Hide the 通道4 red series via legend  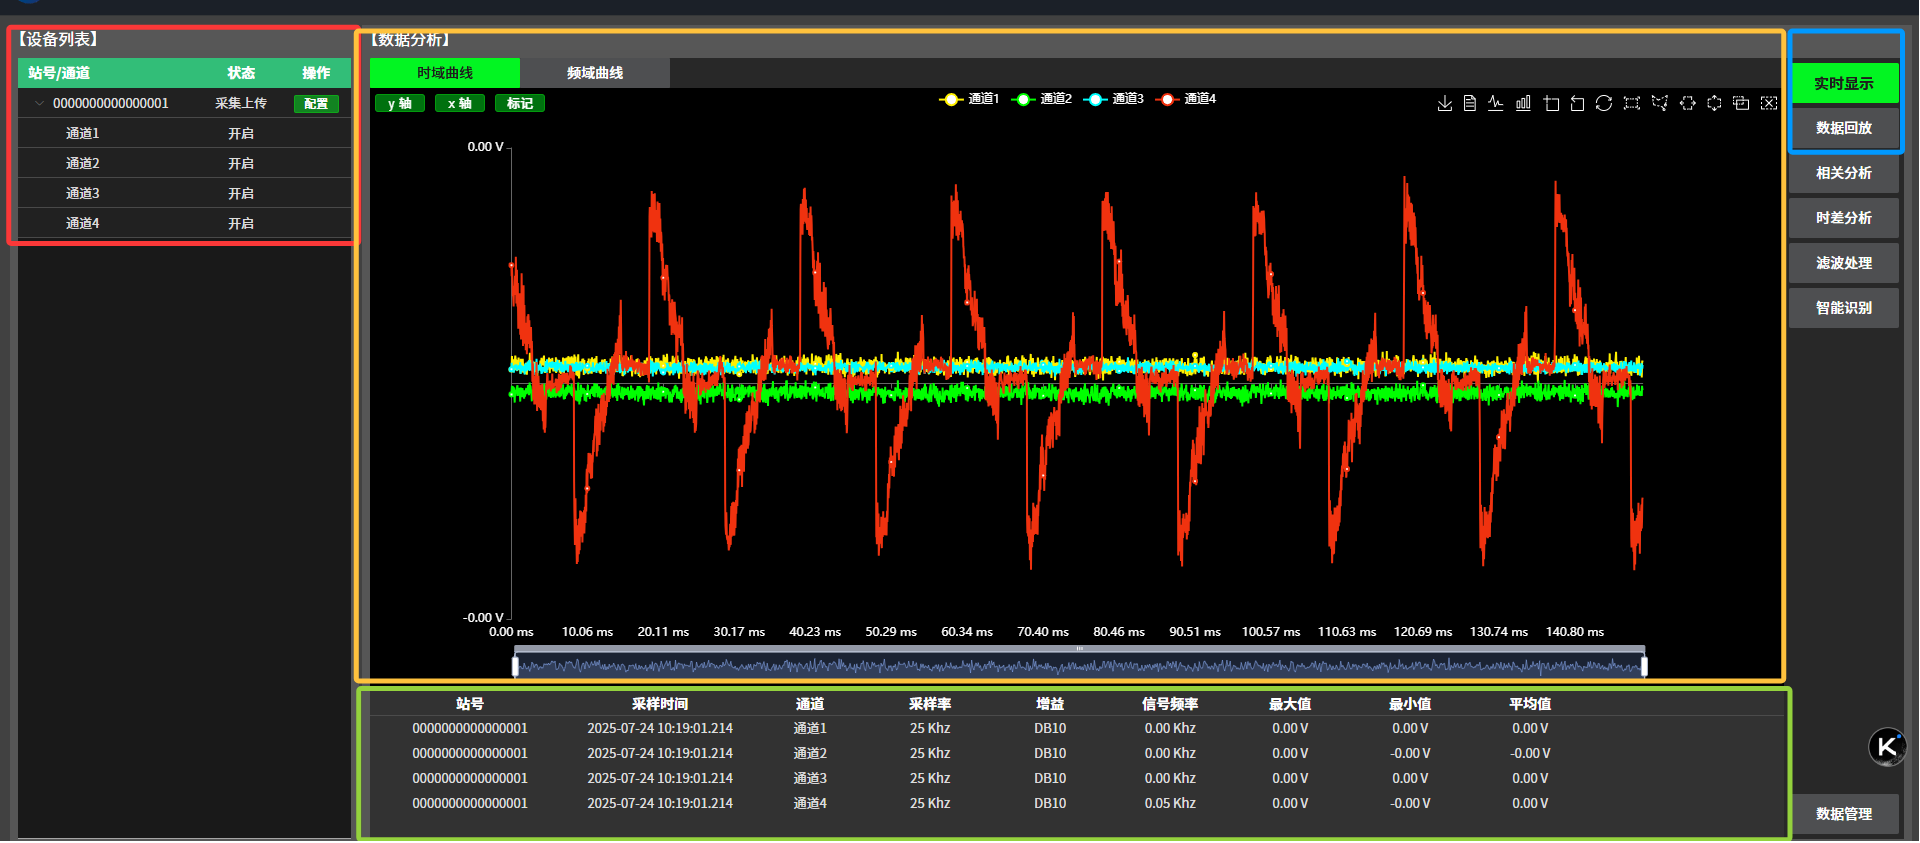[x=1186, y=99]
